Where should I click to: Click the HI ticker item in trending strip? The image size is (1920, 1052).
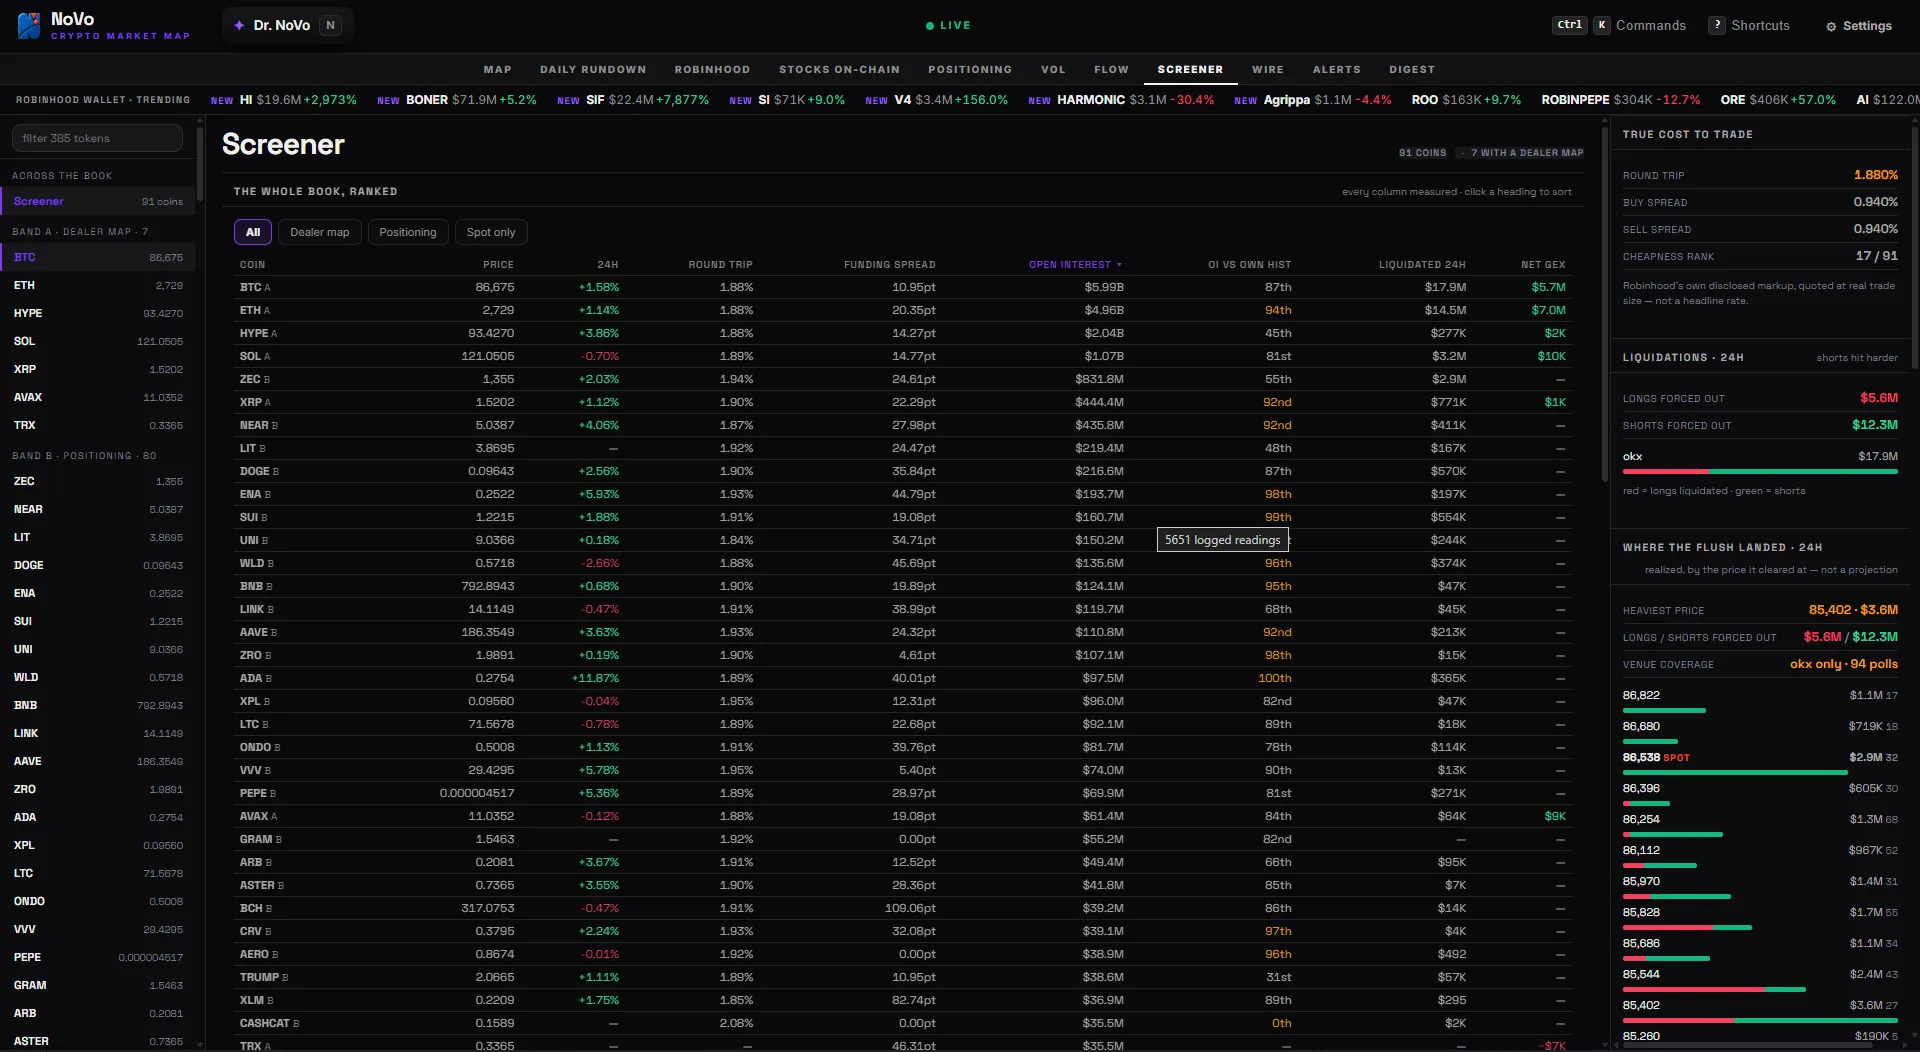coord(284,100)
